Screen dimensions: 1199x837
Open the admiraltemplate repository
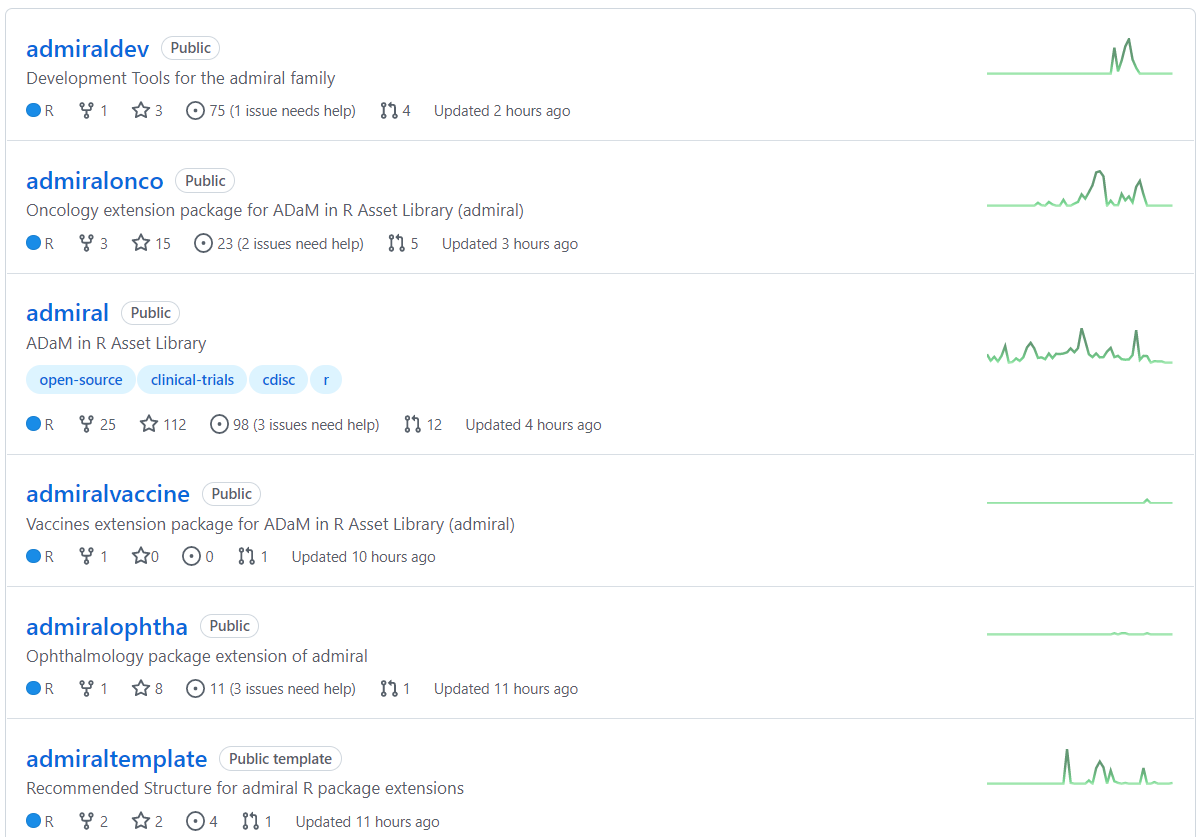pos(116,759)
